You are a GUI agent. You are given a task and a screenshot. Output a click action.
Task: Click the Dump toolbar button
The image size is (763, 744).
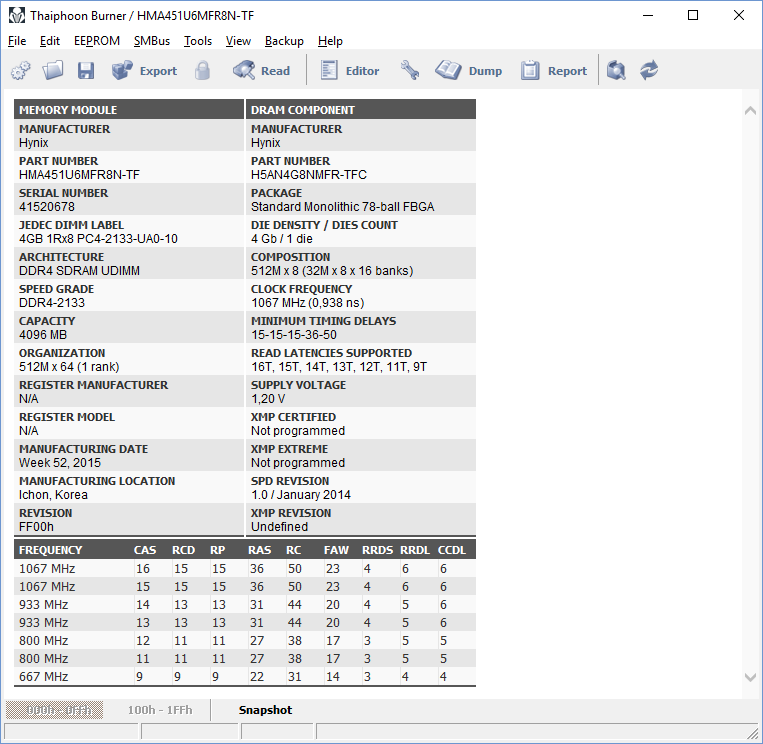point(469,71)
